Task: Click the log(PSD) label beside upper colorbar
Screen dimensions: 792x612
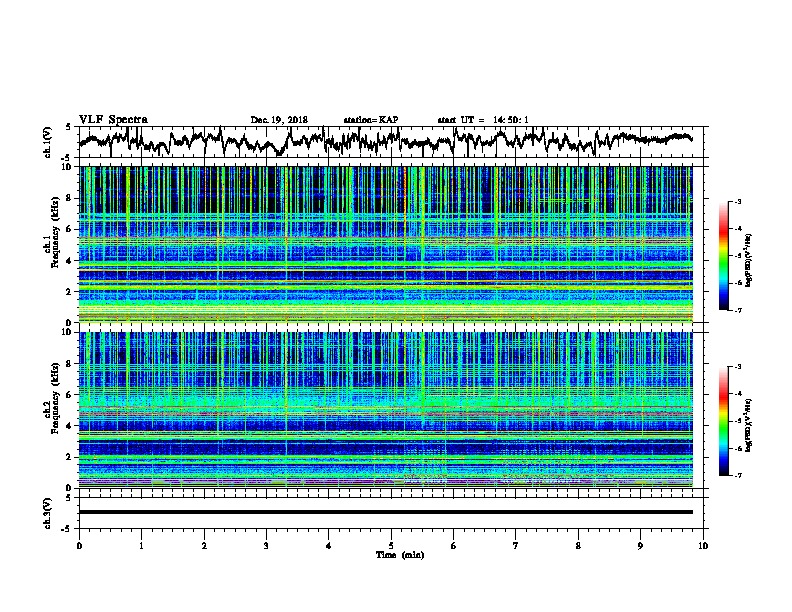Action: pos(749,260)
